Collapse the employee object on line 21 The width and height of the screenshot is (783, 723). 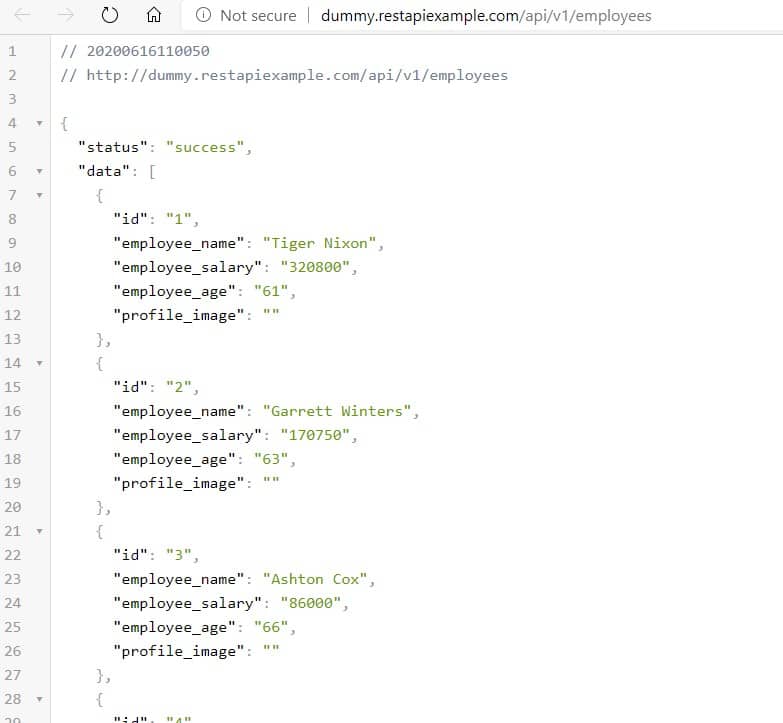coord(39,531)
